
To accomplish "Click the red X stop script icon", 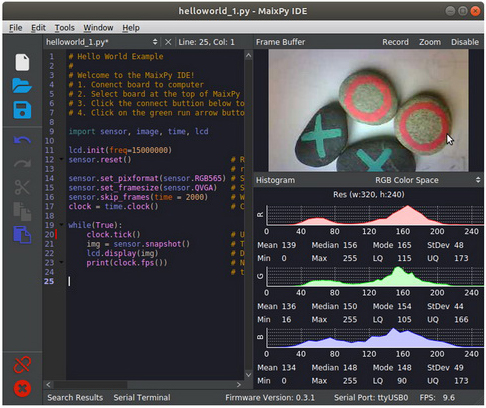I will 22,388.
